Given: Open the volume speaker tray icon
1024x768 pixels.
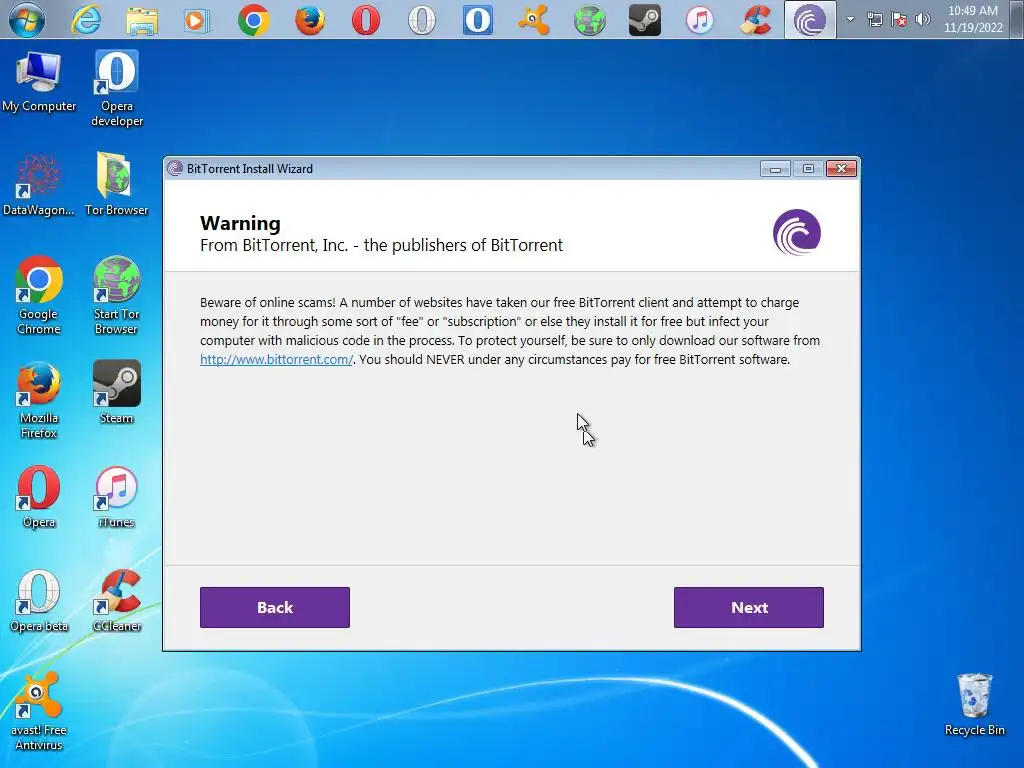Looking at the screenshot, I should [x=923, y=19].
